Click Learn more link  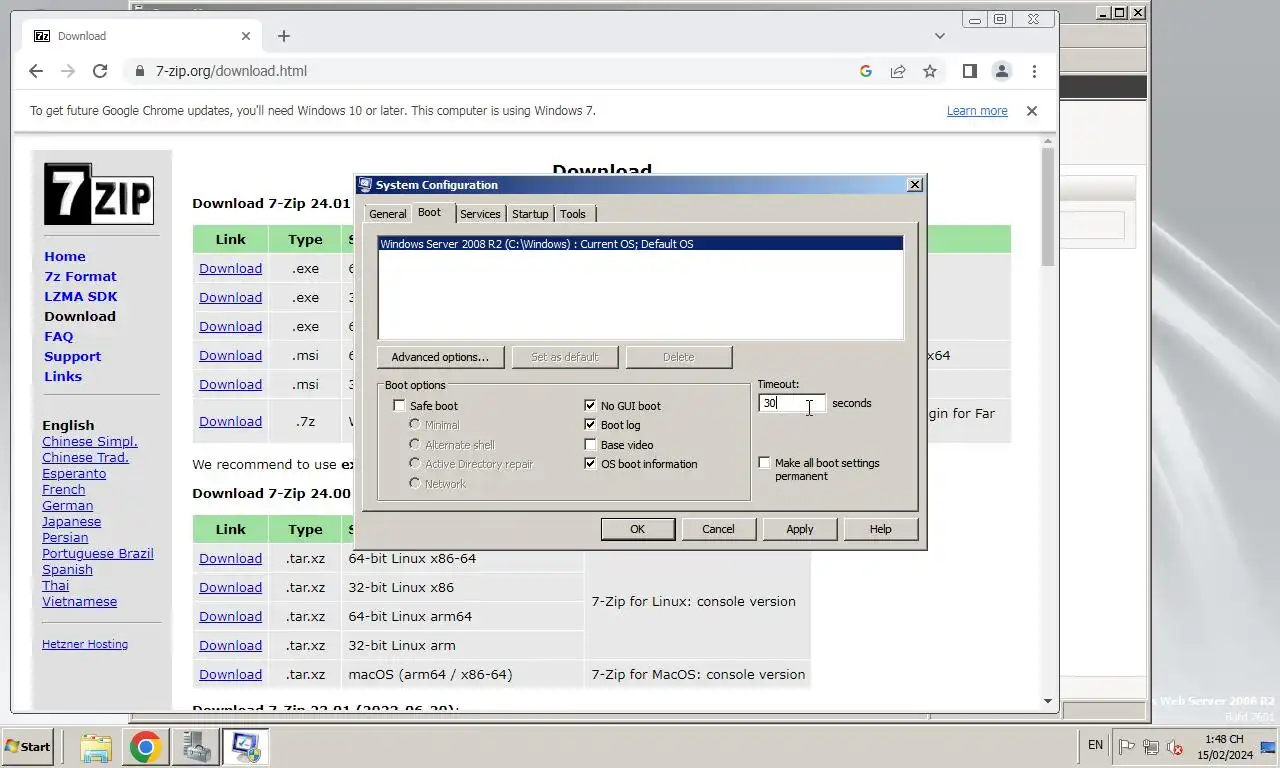tap(977, 111)
